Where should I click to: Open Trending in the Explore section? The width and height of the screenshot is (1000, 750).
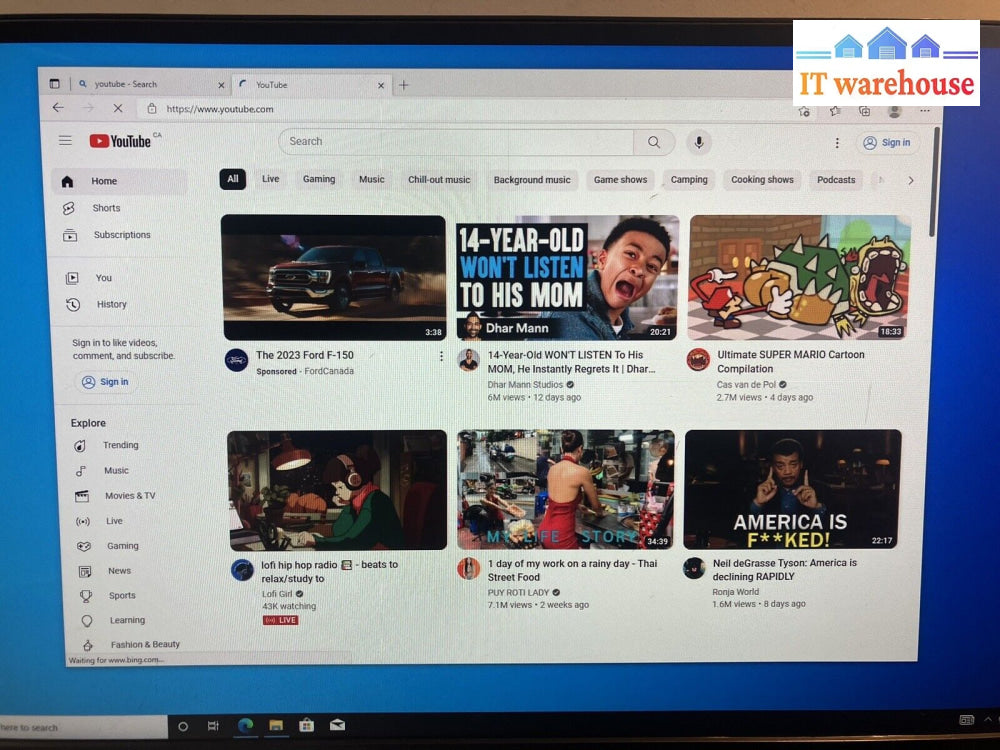[x=120, y=445]
